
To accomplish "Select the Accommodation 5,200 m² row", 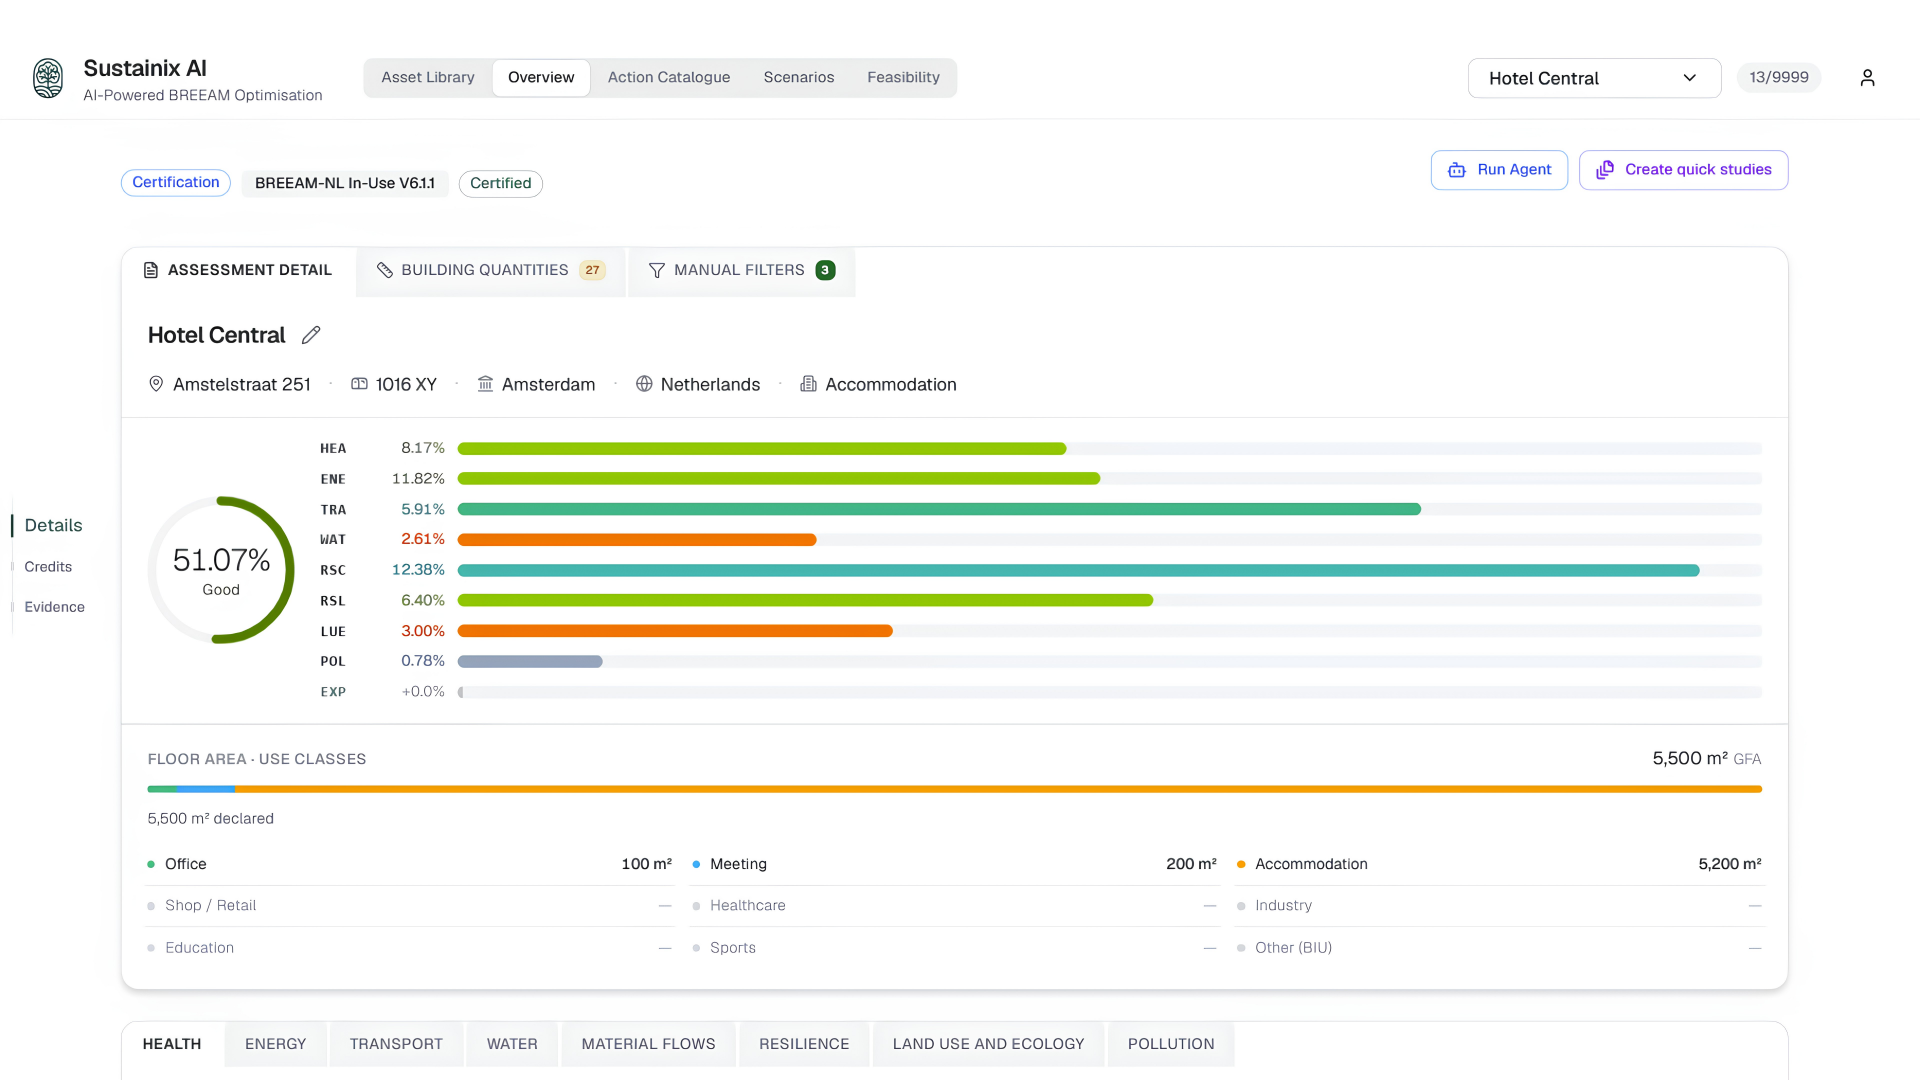I will coord(1499,864).
